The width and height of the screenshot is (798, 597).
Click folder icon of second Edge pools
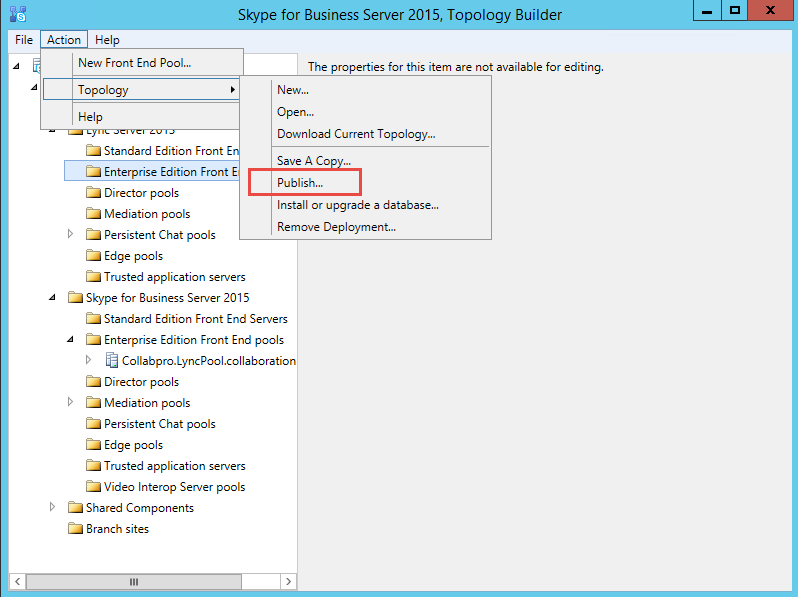93,444
